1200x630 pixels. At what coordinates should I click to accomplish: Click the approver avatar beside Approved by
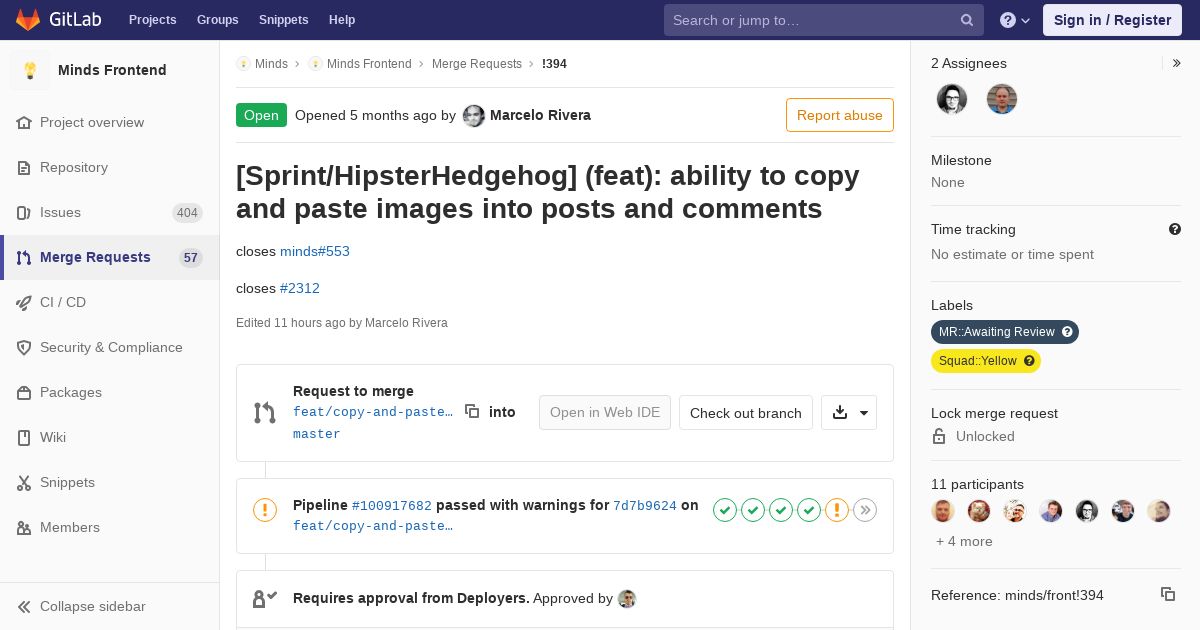tap(627, 599)
